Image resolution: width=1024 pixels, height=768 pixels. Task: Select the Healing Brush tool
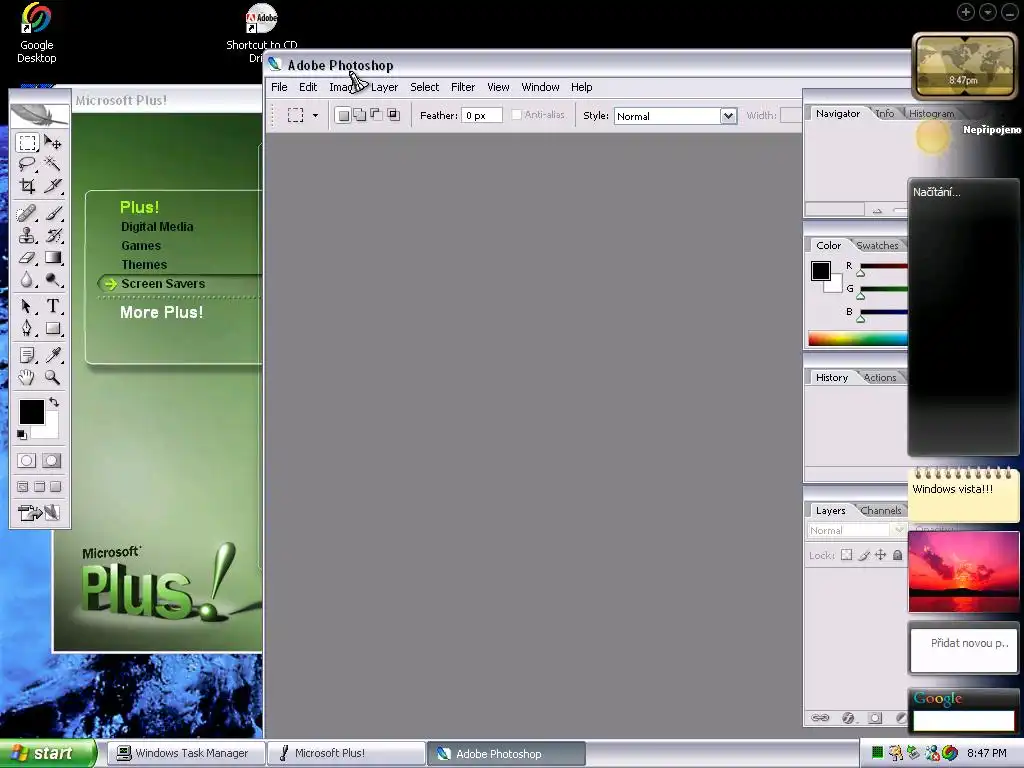click(27, 214)
